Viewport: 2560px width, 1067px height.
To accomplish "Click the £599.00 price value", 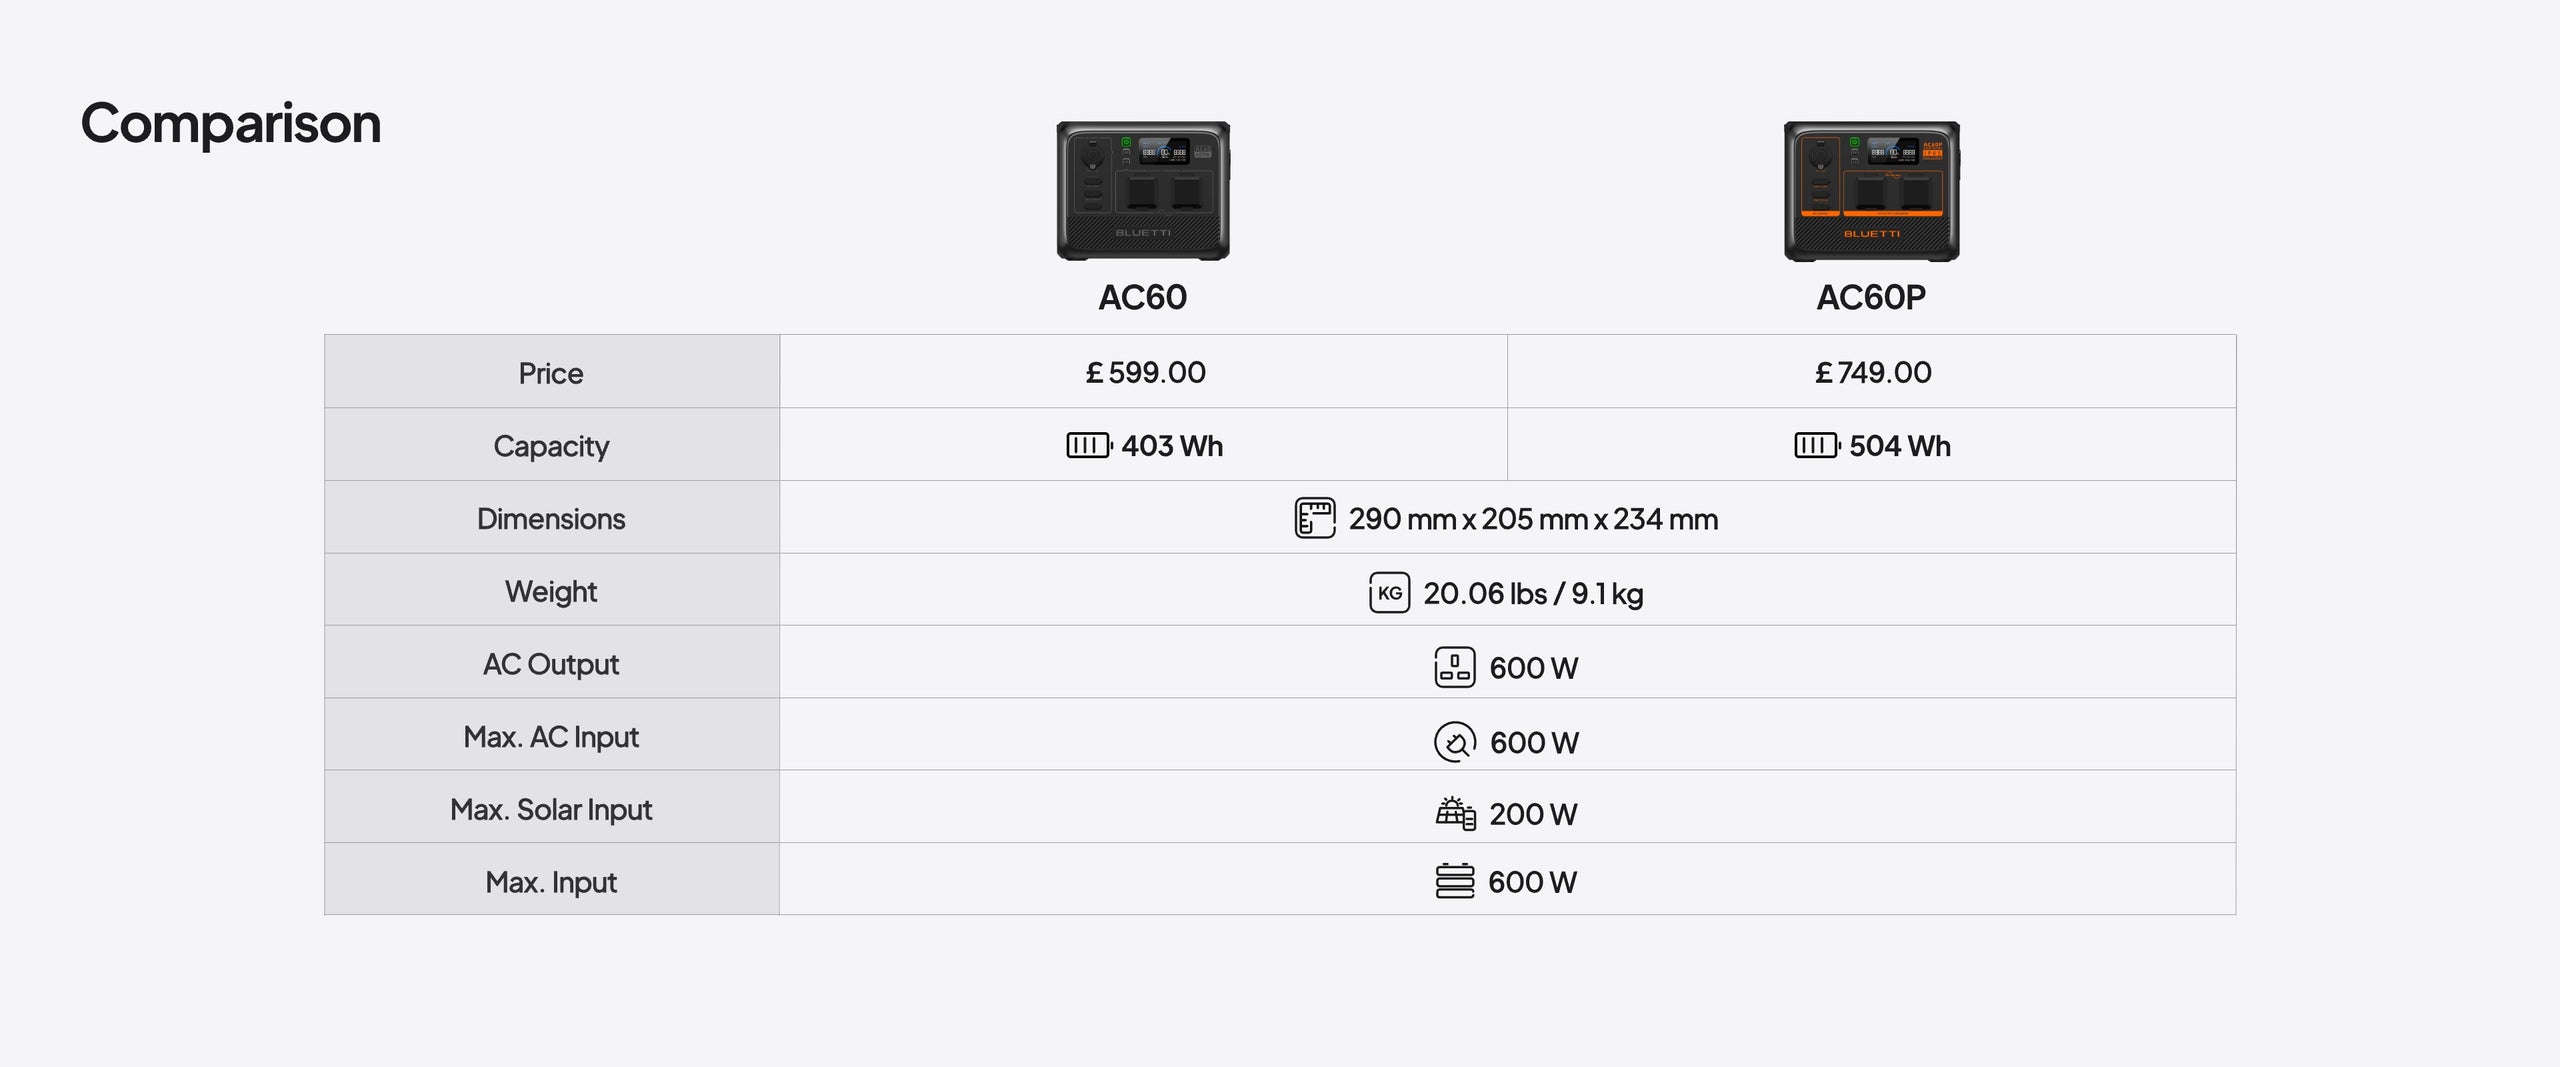I will pos(1145,372).
